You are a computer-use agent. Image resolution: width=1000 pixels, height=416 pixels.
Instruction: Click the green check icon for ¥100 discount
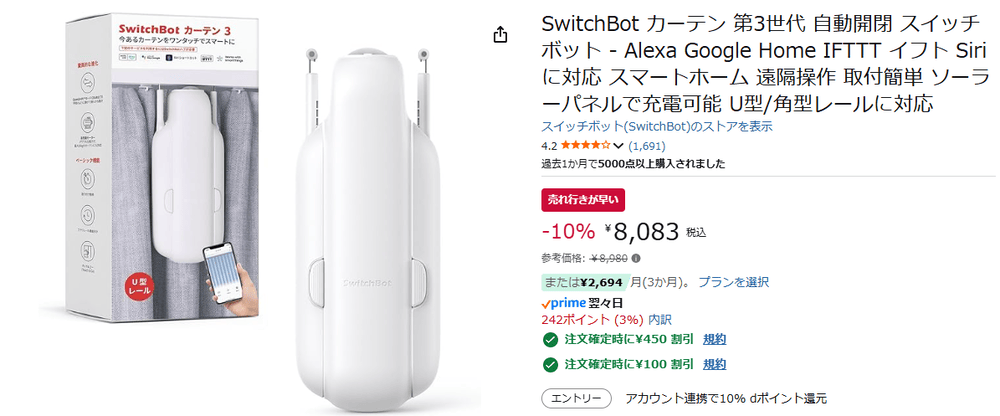point(549,364)
